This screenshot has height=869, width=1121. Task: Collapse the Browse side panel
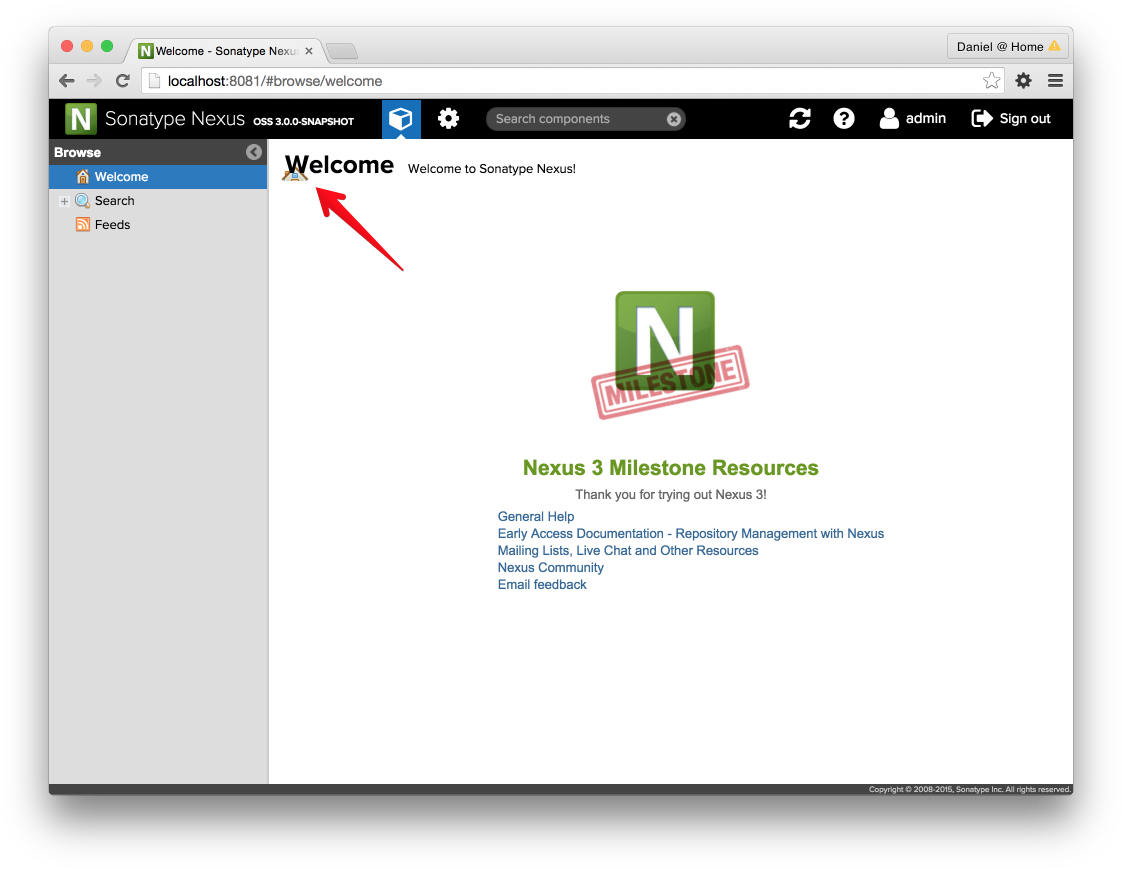254,152
